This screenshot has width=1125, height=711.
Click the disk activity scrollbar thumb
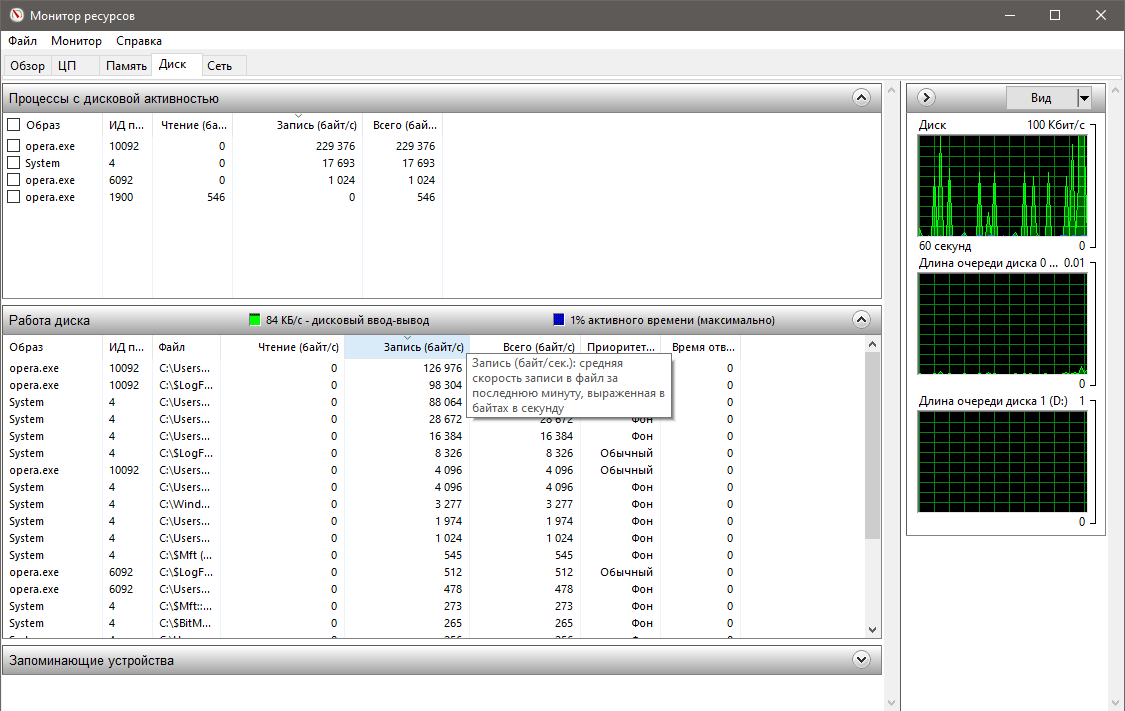(x=872, y=445)
